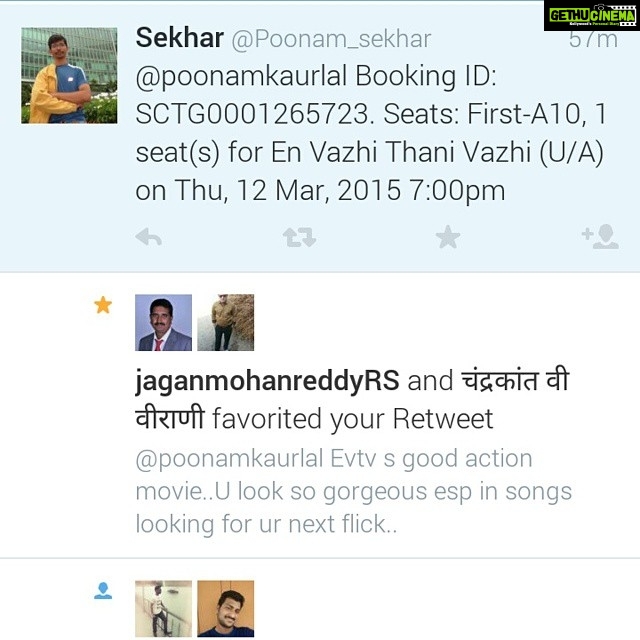Open Sekhar's display name
640x640 pixels.
(x=180, y=38)
